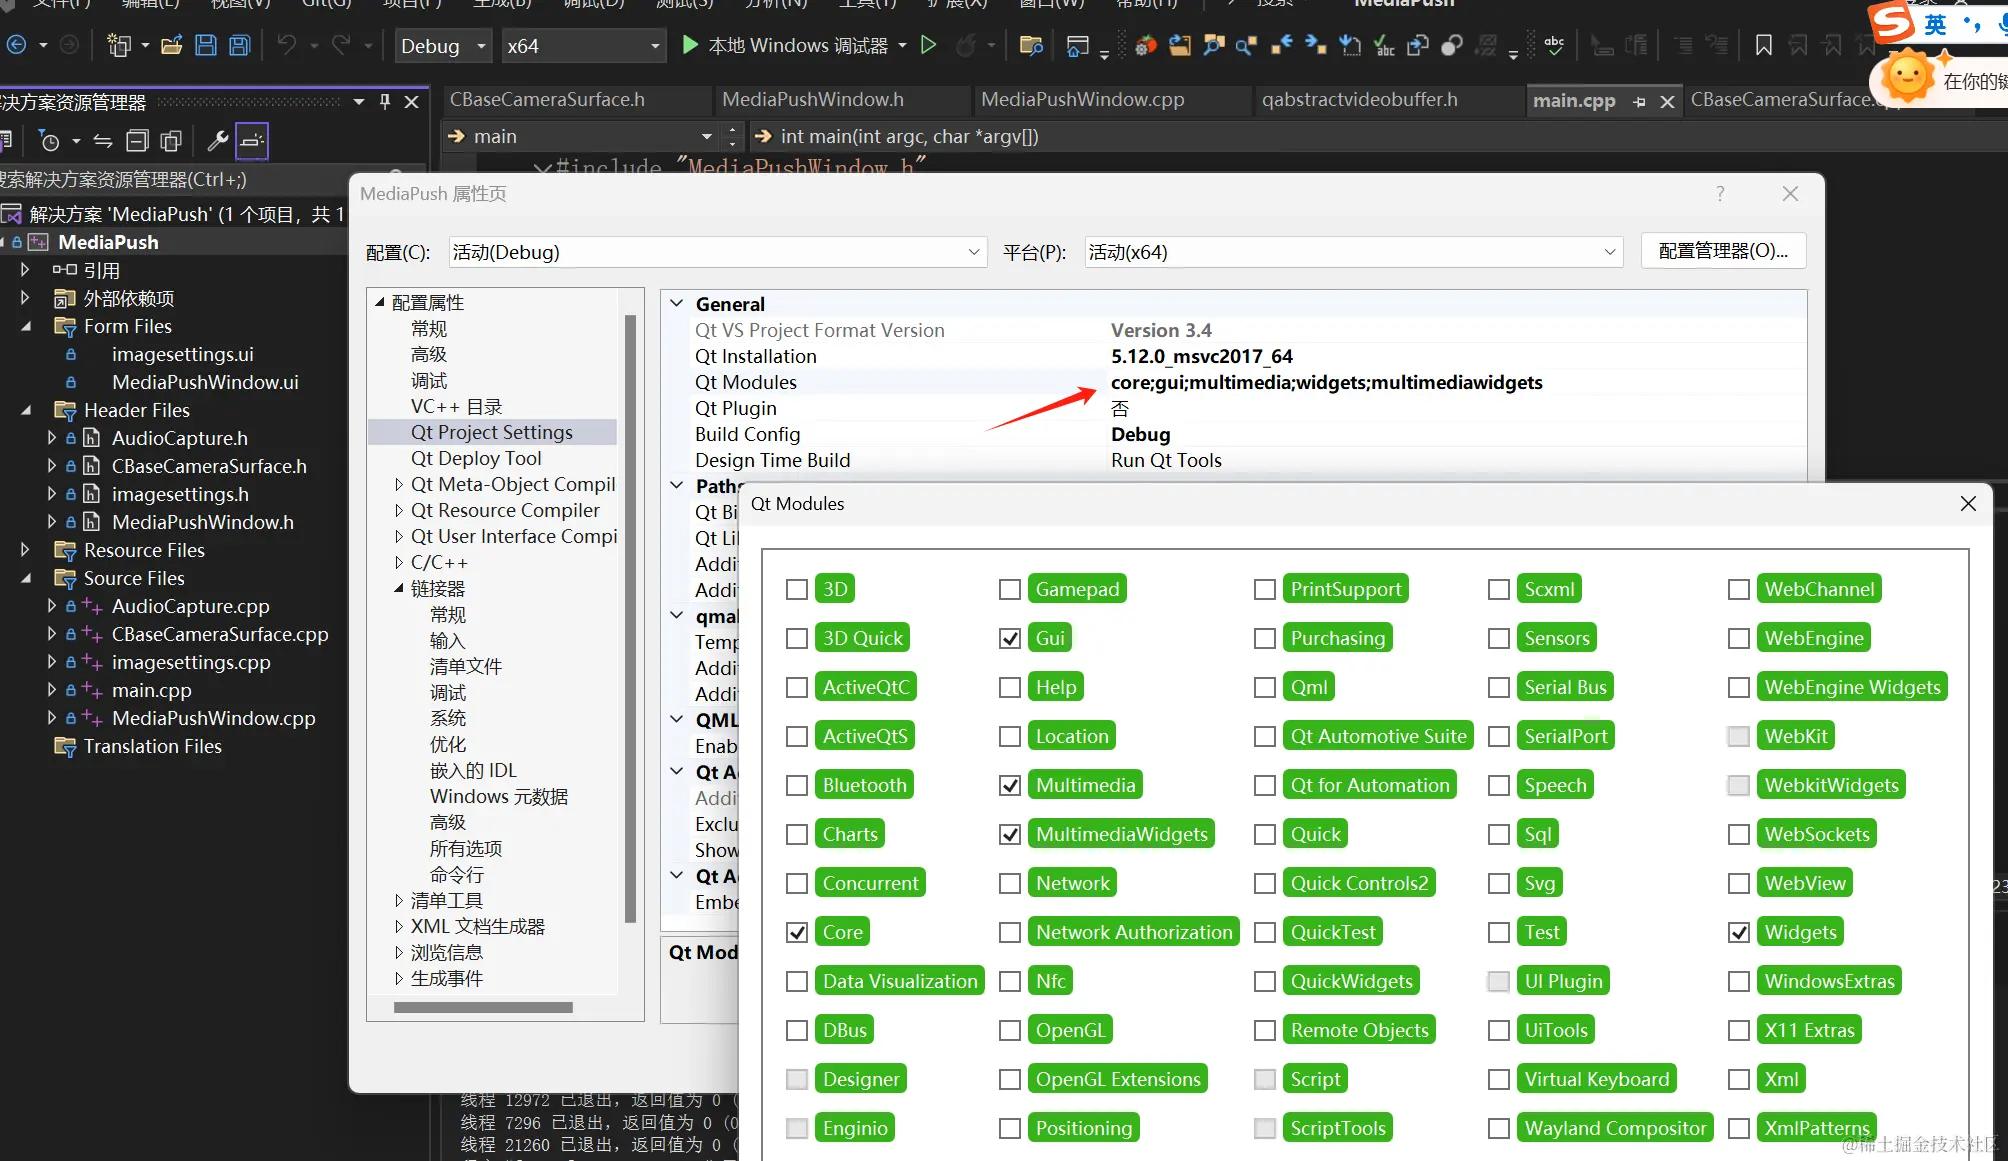Click the open file folder icon
Screen dimensions: 2008x1161
click(171, 45)
